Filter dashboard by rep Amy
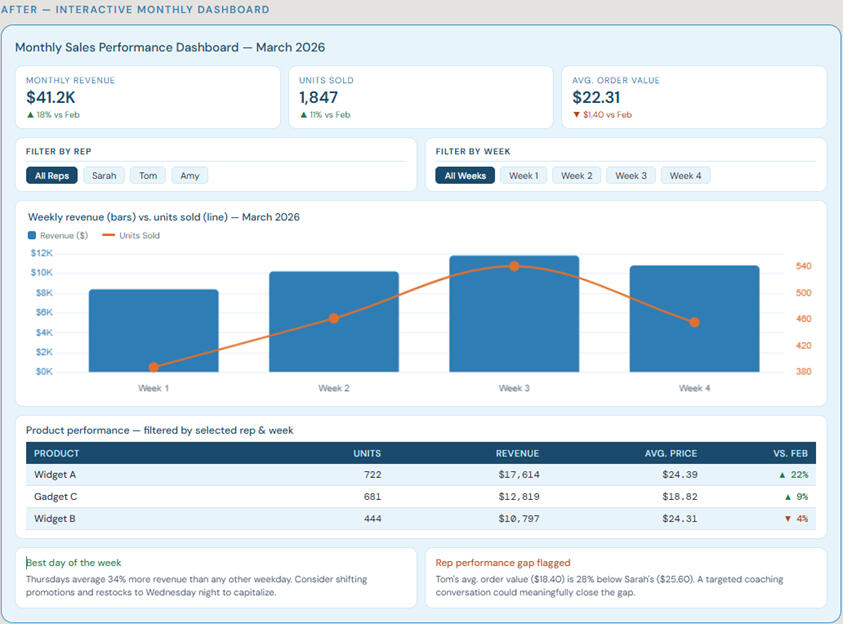 click(x=190, y=176)
